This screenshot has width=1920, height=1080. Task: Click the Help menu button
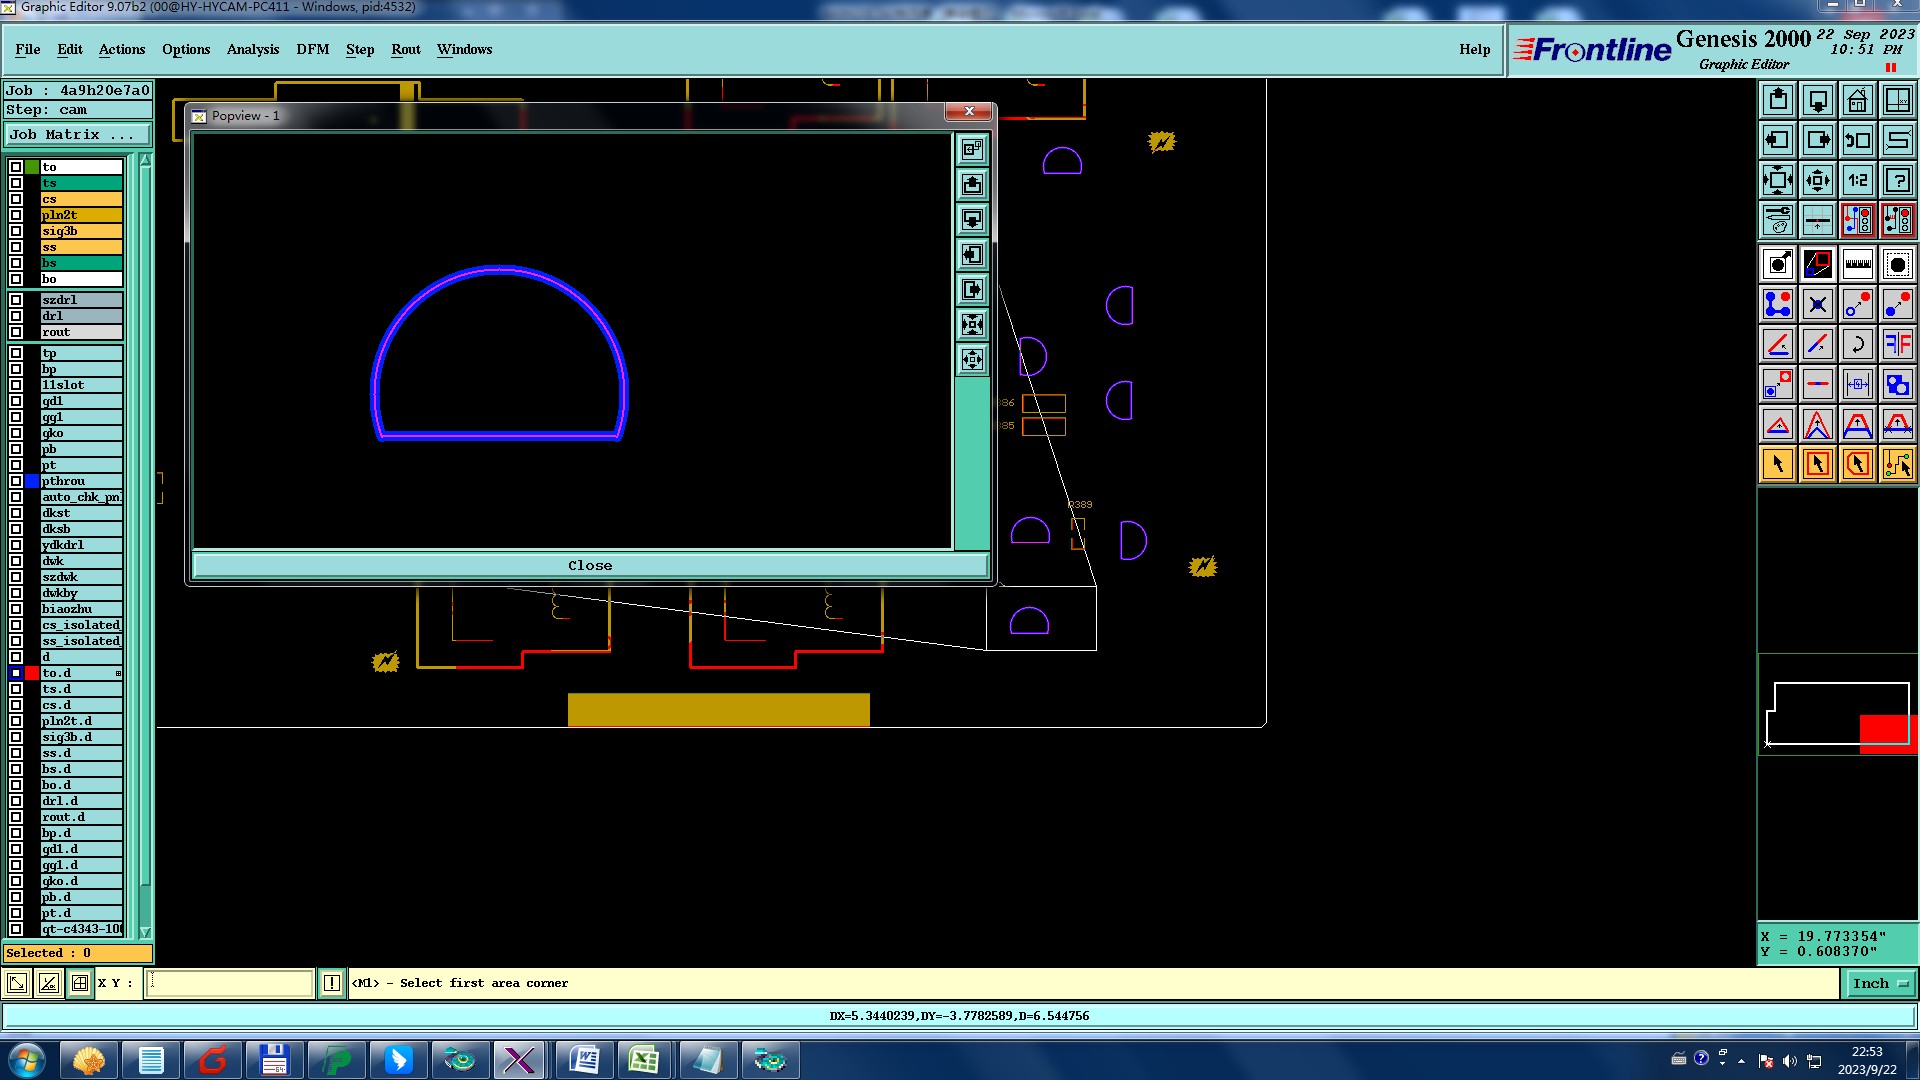[1474, 49]
